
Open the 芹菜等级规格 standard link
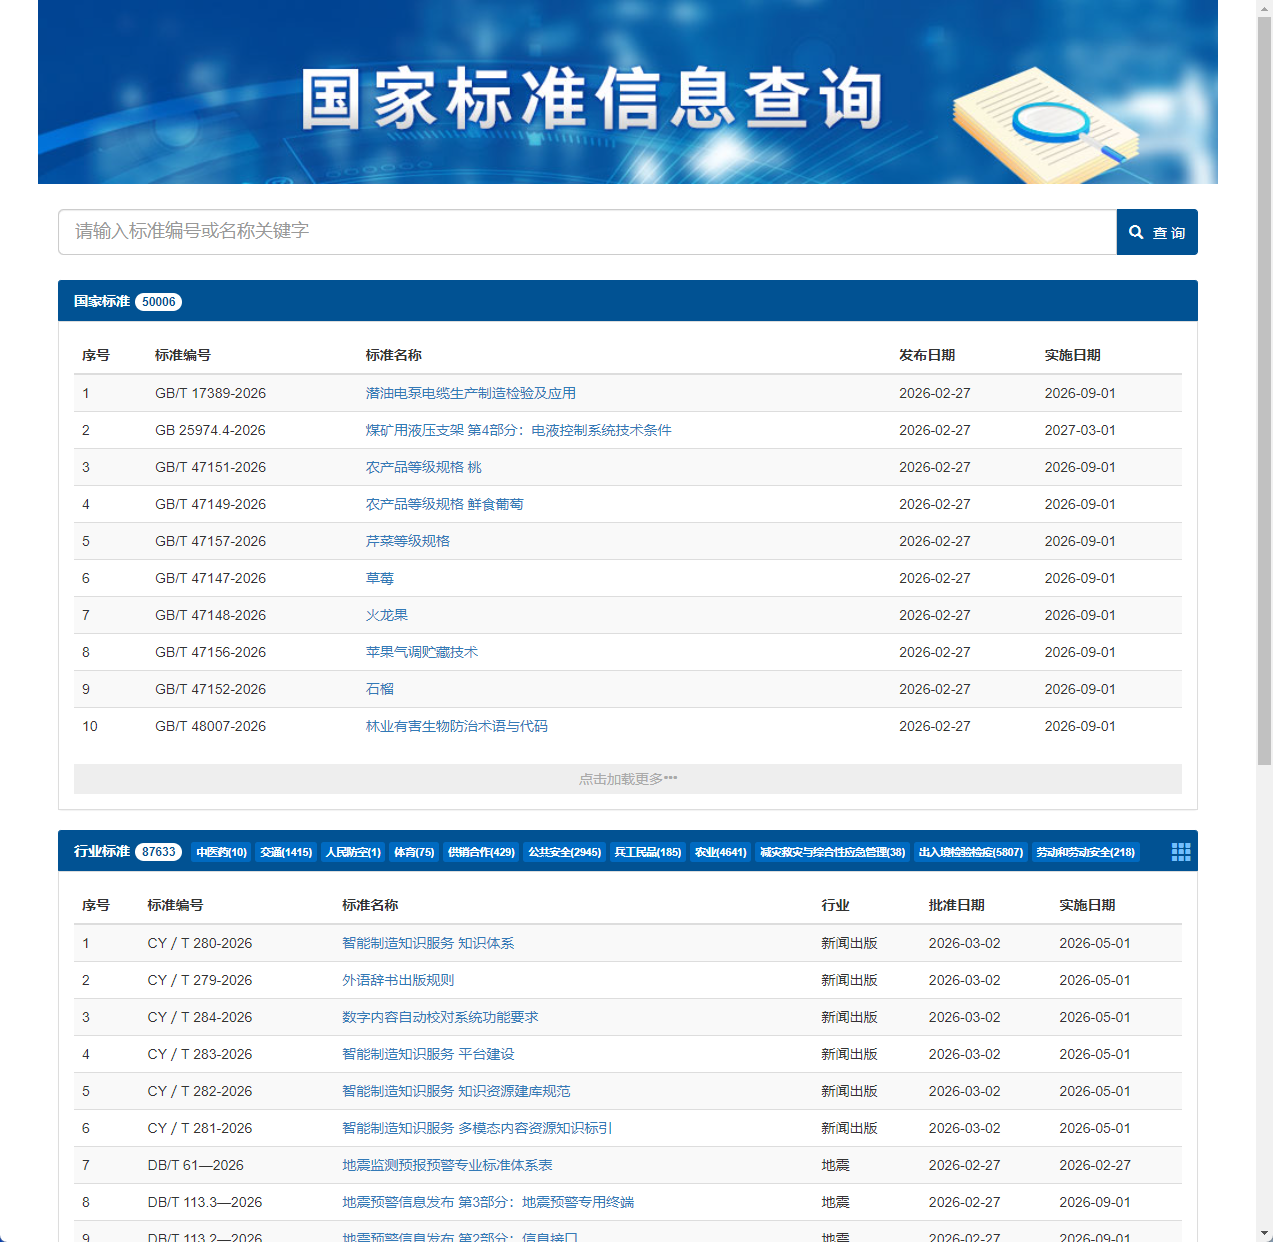(409, 541)
